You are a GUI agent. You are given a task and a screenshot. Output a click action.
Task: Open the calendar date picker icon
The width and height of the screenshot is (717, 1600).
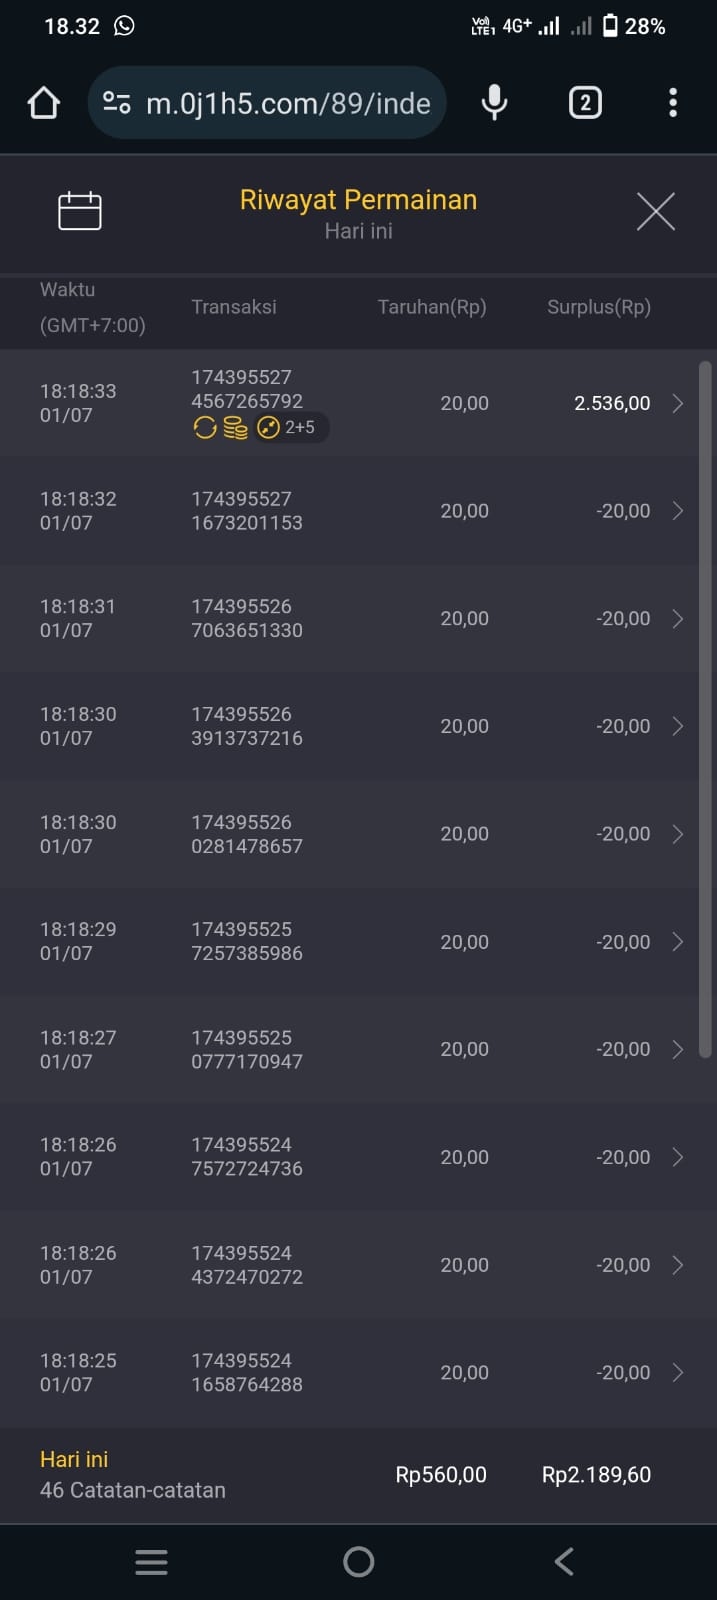tap(80, 211)
